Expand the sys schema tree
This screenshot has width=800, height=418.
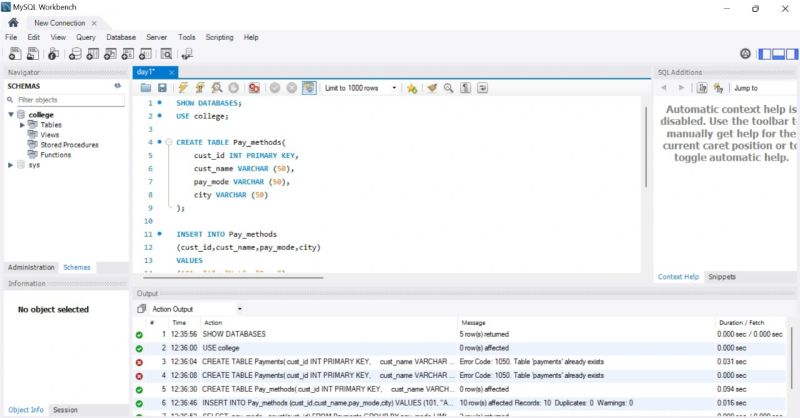(x=11, y=165)
